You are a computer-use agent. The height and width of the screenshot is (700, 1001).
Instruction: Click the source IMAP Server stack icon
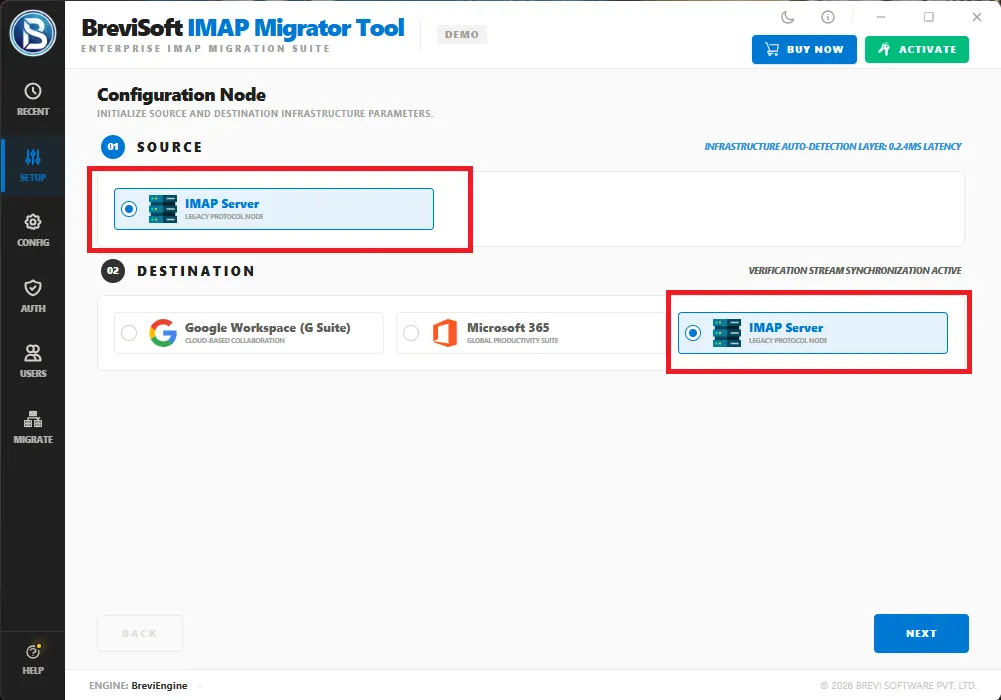pyautogui.click(x=163, y=209)
